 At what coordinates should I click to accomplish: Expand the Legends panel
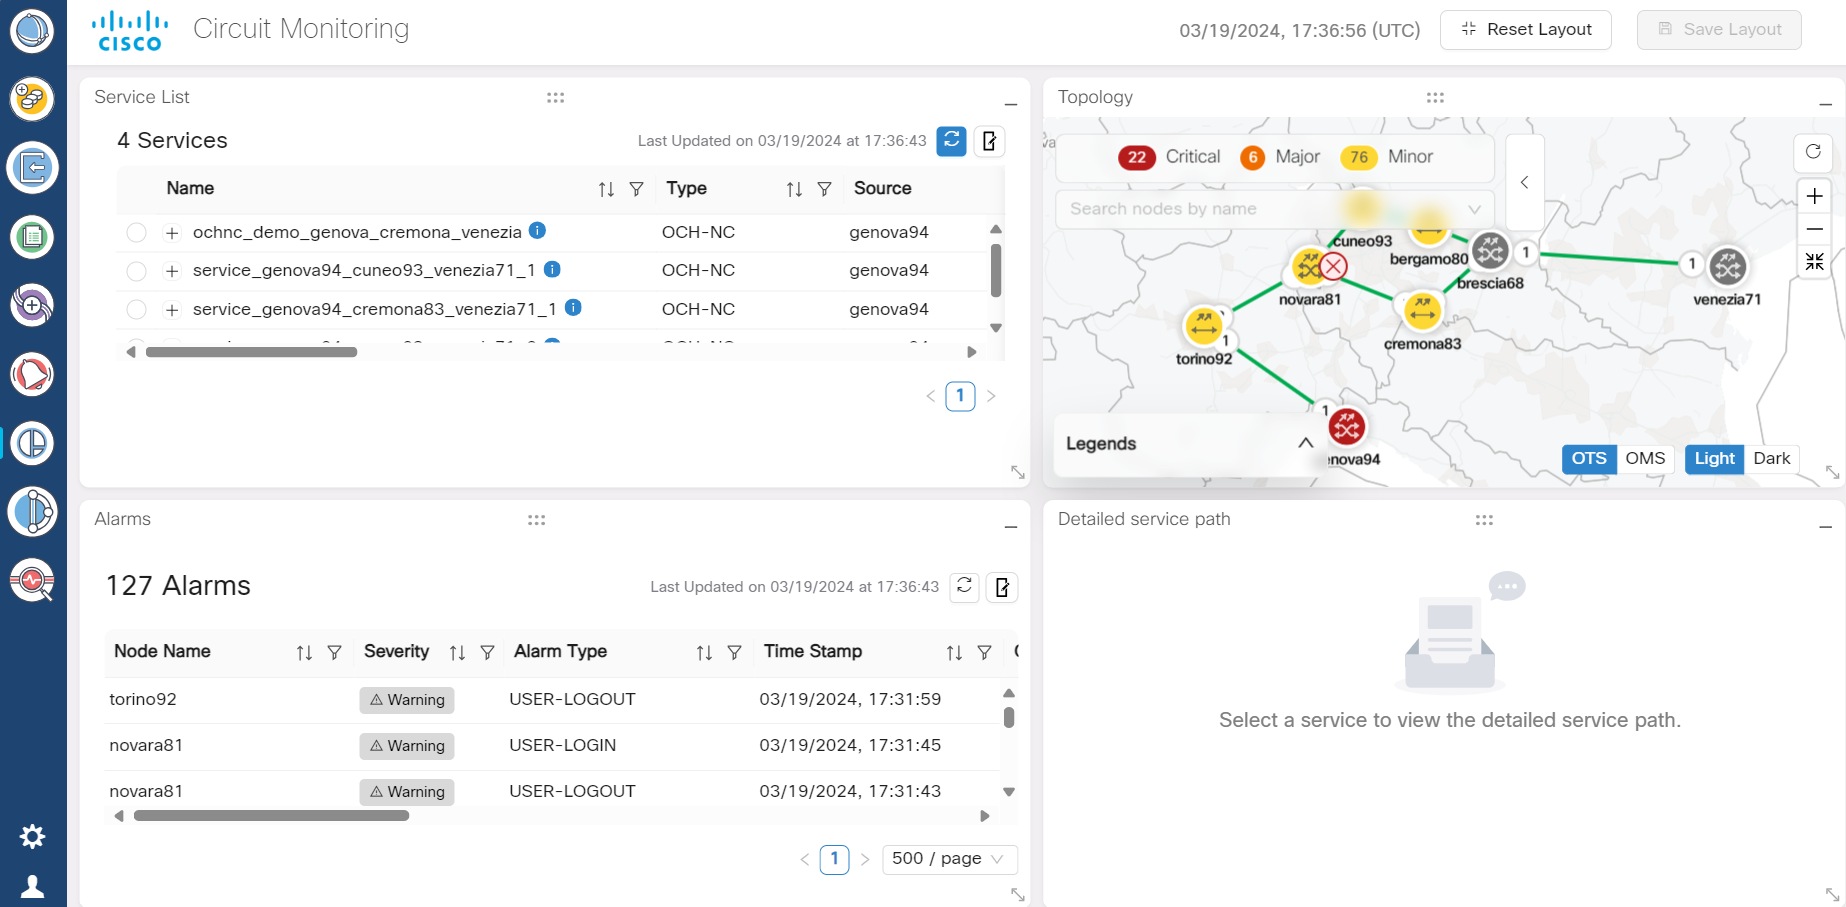[1305, 443]
